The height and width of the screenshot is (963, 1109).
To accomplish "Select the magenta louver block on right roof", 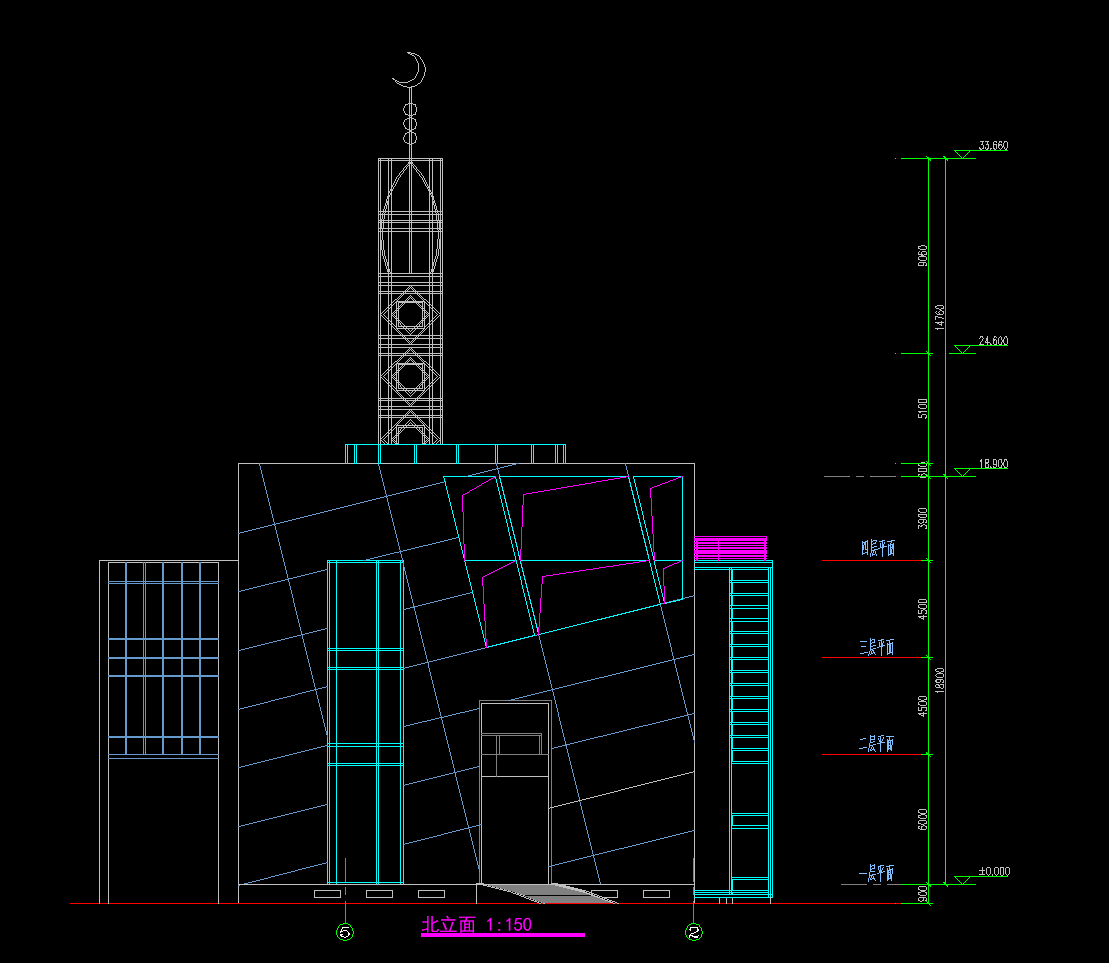I will pos(731,548).
